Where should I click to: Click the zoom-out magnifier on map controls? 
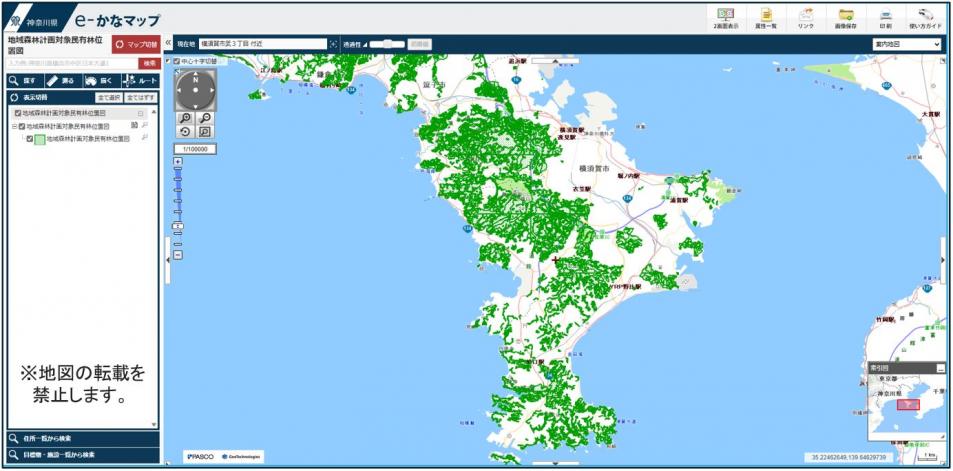[x=204, y=118]
